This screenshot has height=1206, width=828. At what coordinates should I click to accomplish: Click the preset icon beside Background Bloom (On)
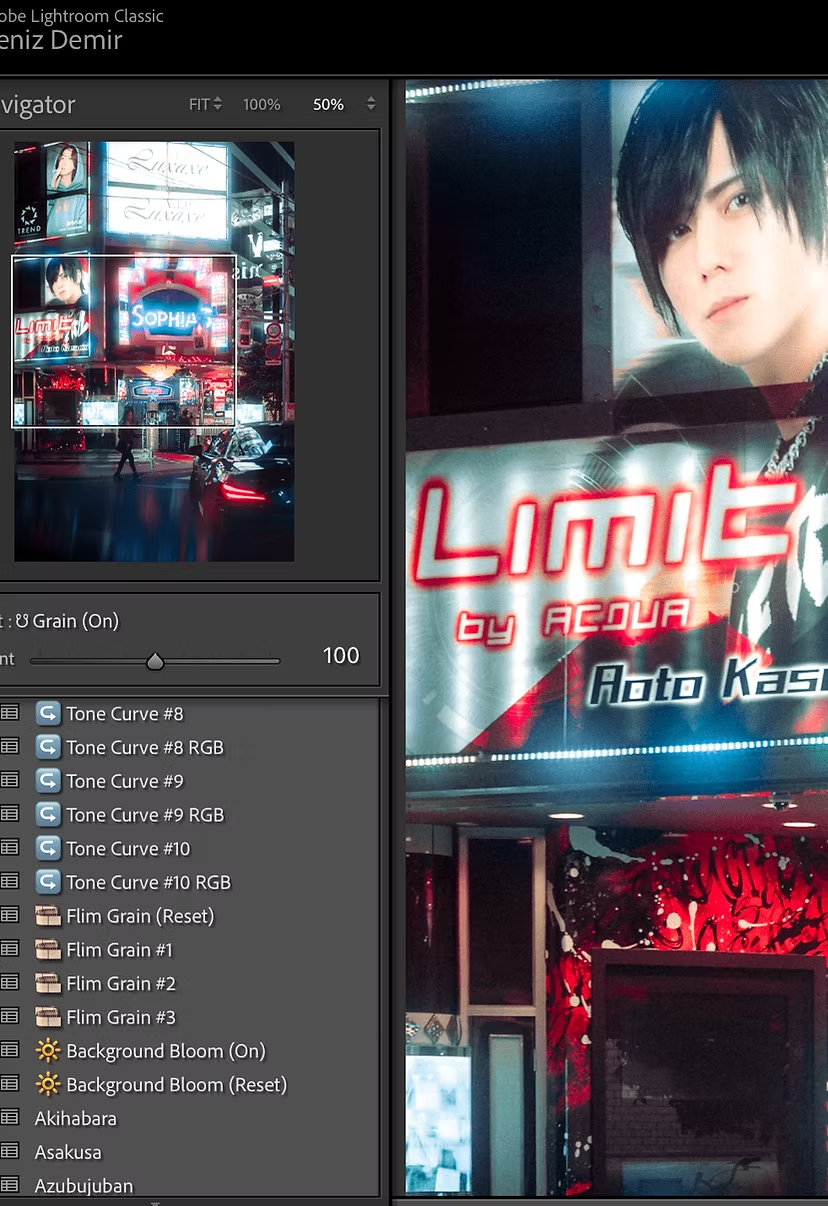point(9,1051)
